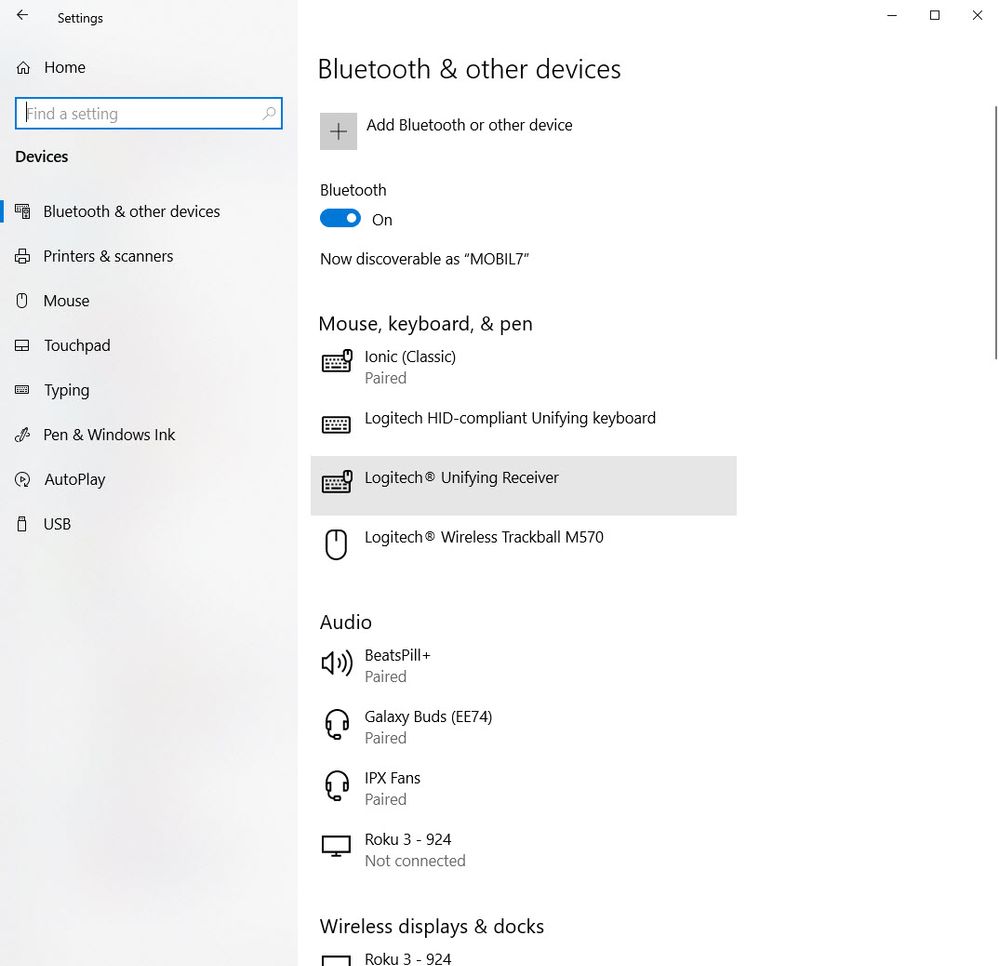Click the back arrow in Settings
Image resolution: width=999 pixels, height=966 pixels.
(22, 15)
